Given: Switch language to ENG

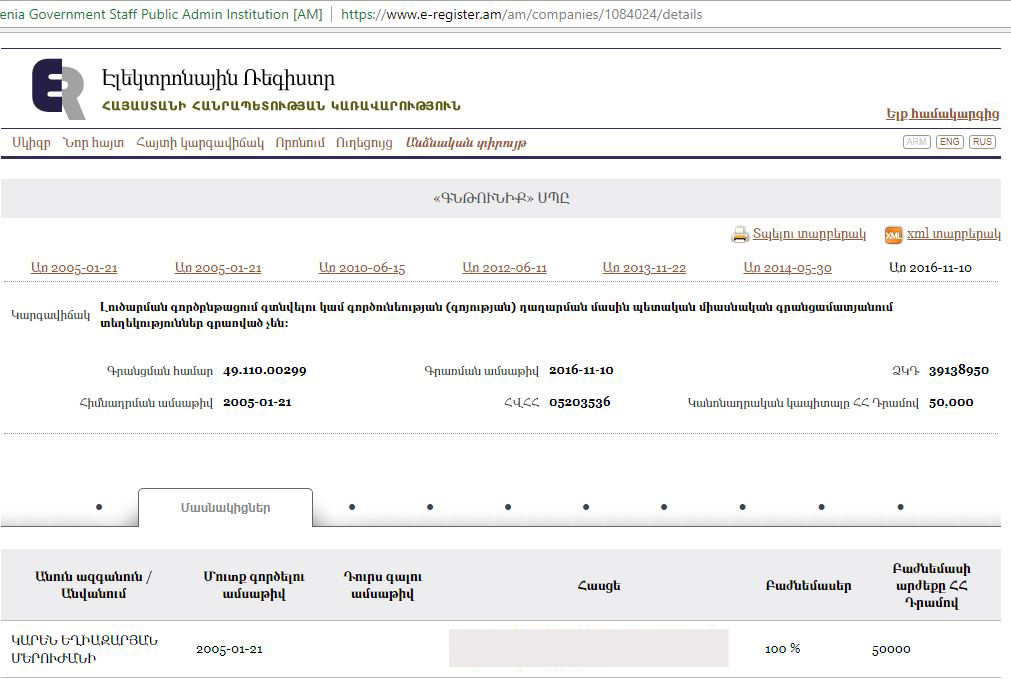Looking at the screenshot, I should (x=950, y=142).
